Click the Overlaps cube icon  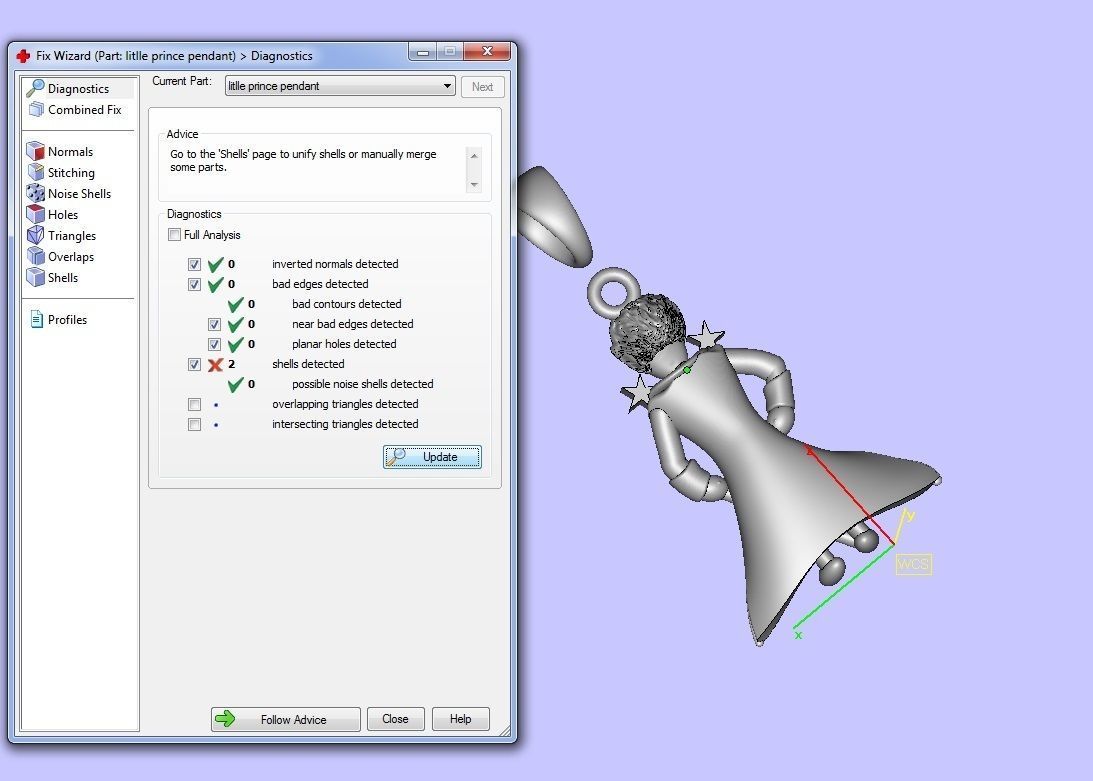36,256
